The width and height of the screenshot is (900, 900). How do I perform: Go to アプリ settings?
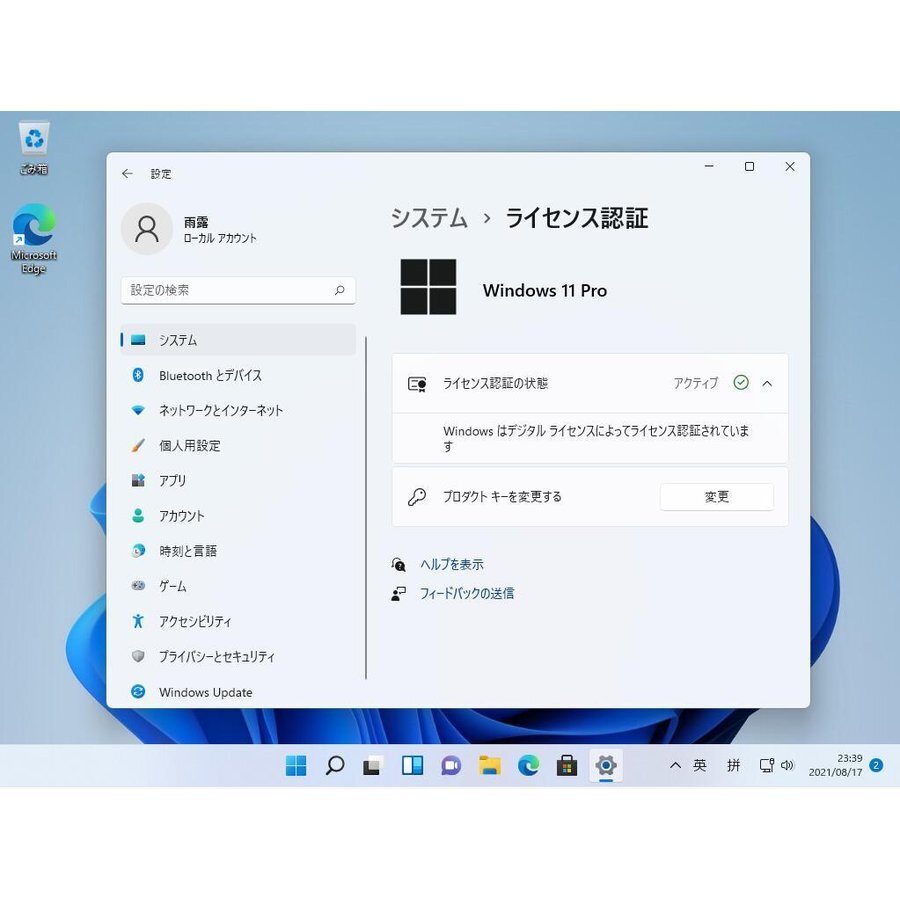coord(175,480)
